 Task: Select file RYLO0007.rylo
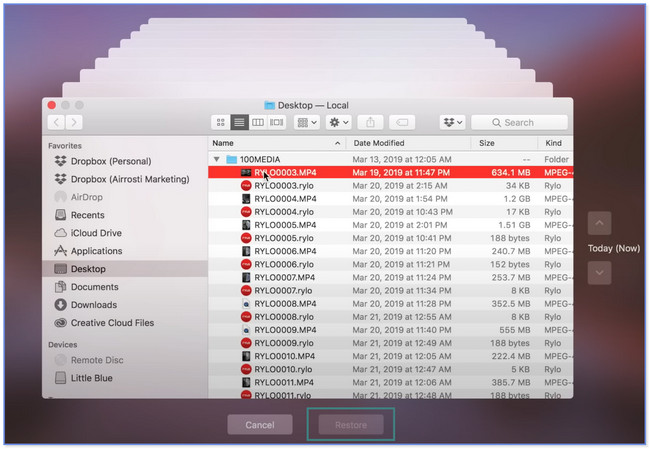point(390,291)
